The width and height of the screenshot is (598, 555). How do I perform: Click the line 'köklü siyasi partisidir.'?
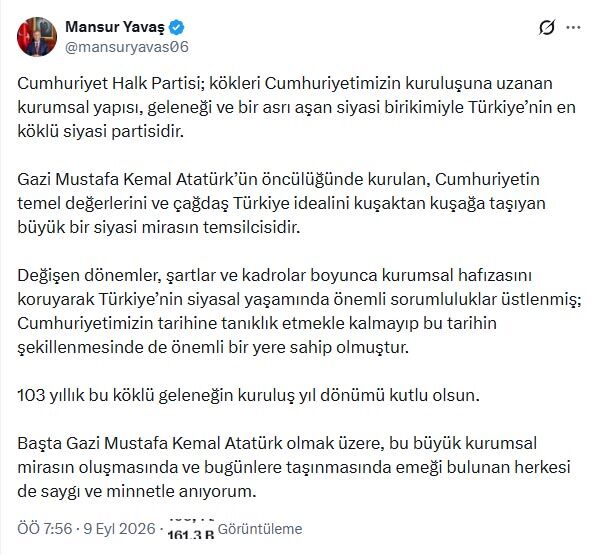[101, 131]
